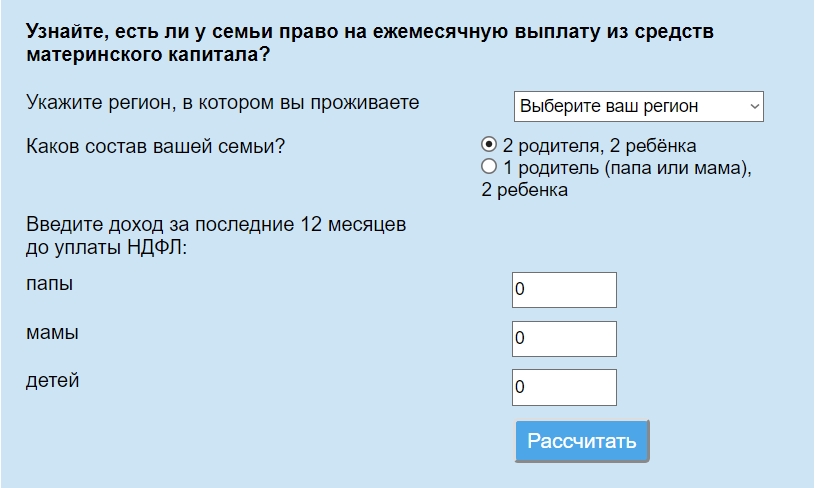Viewport: 820px width, 488px height.
Task: Select the '2 родителя, 2 ребёнка' radio button
Action: [488, 144]
